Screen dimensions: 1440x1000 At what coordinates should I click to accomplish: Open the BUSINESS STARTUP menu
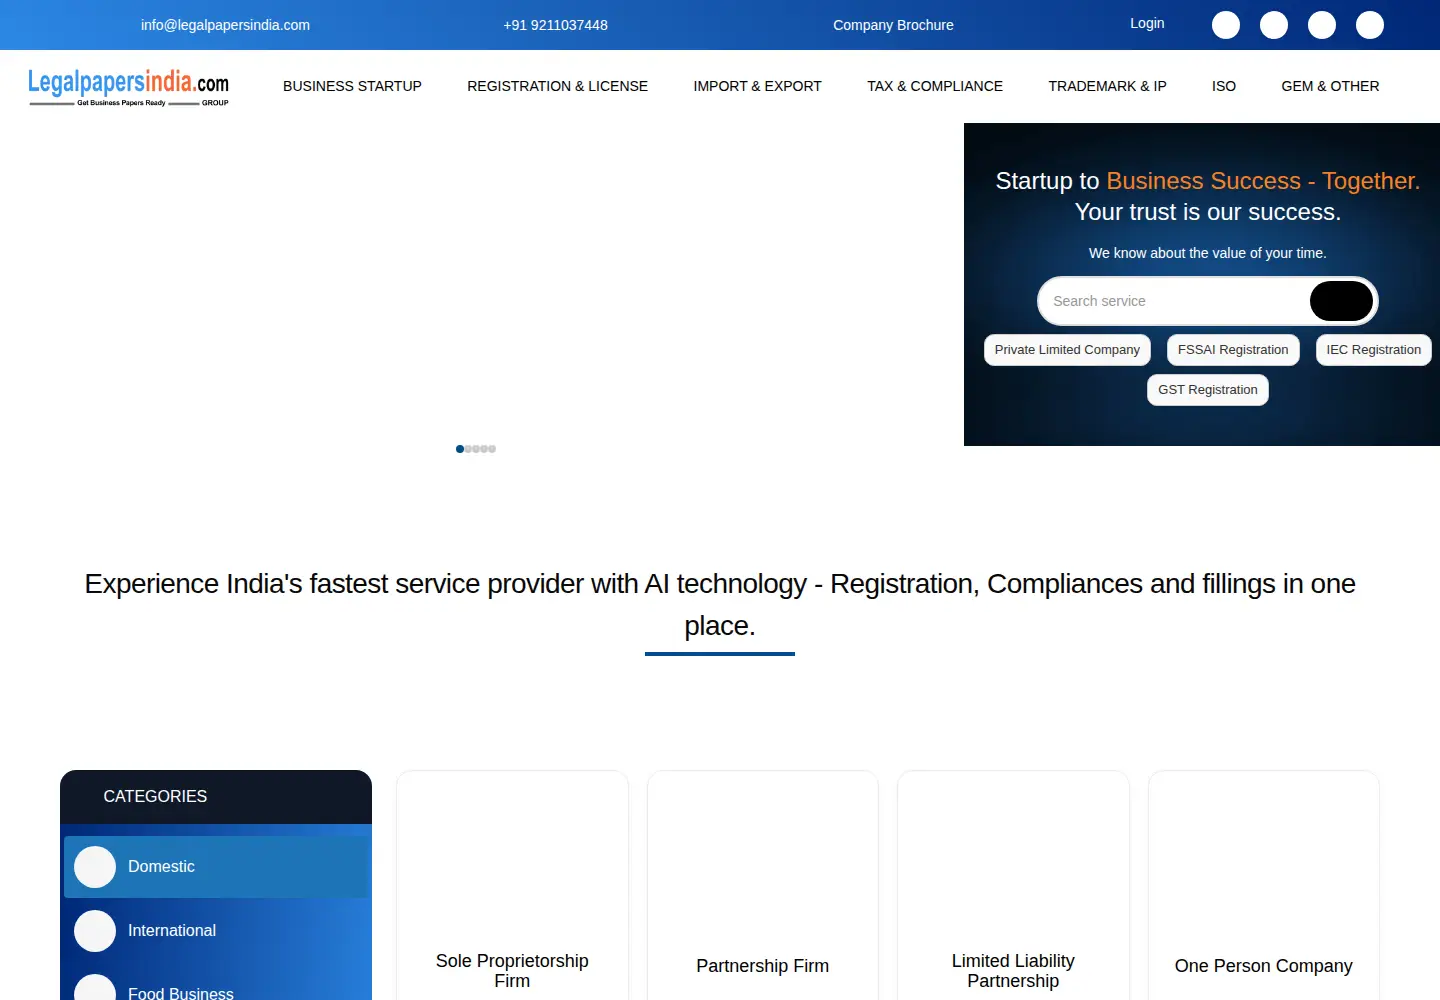click(352, 86)
